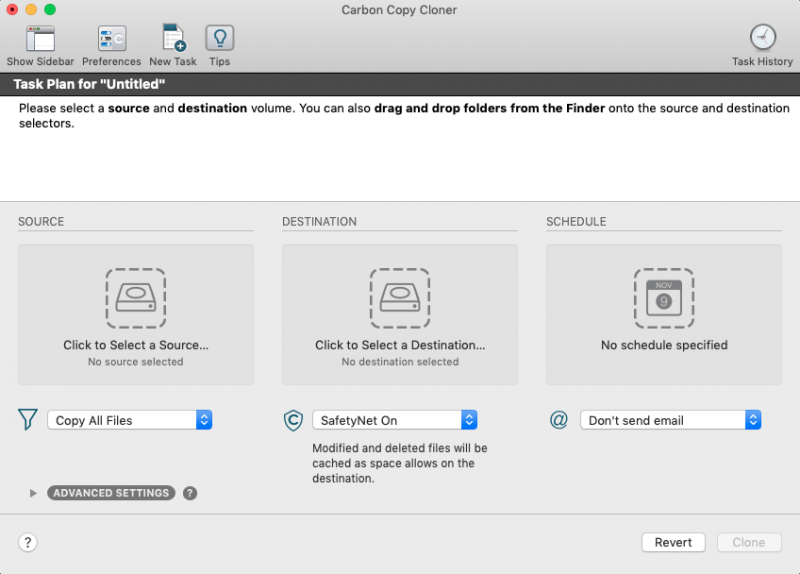This screenshot has width=800, height=574.
Task: Click 'Click to Select a Source...' text
Action: point(136,345)
